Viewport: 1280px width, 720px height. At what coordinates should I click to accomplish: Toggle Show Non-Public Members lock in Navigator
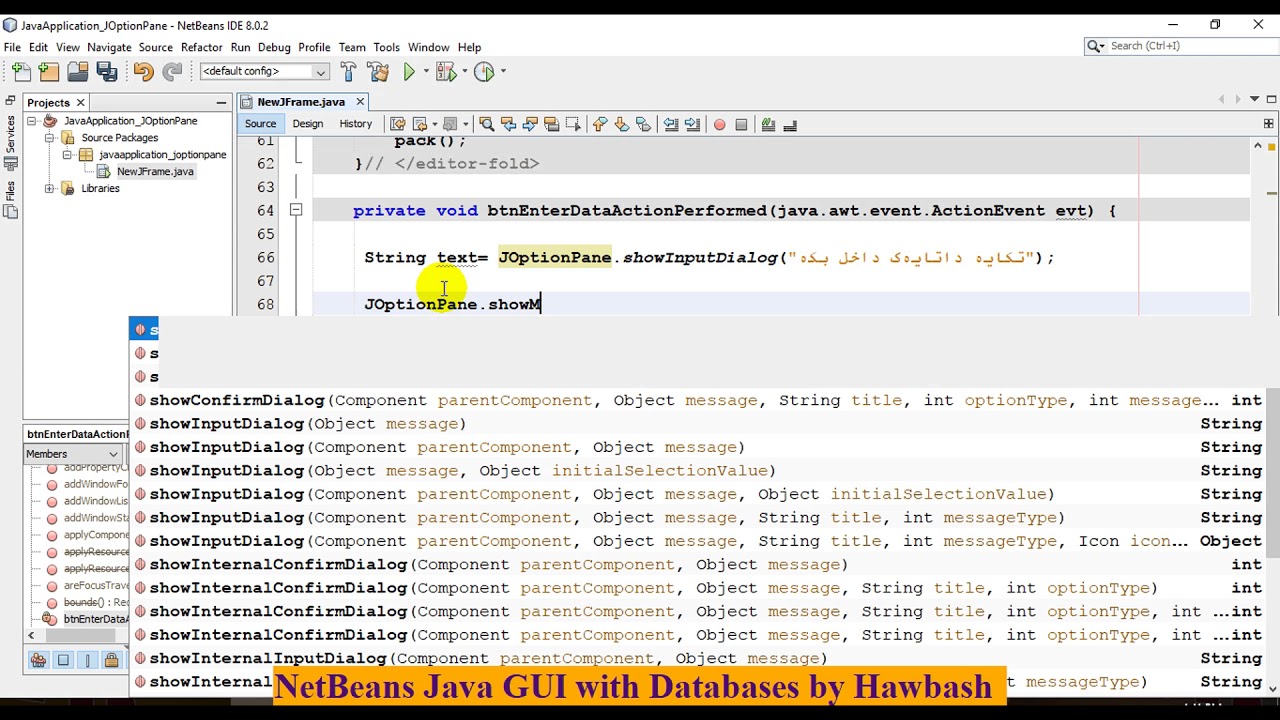point(111,660)
